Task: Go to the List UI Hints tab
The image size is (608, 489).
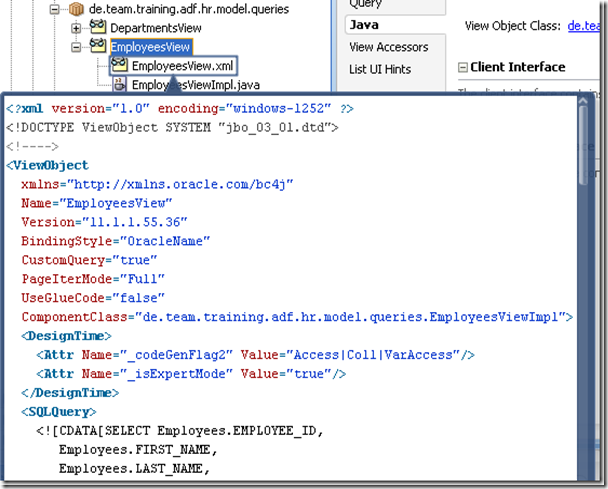Action: pos(380,69)
